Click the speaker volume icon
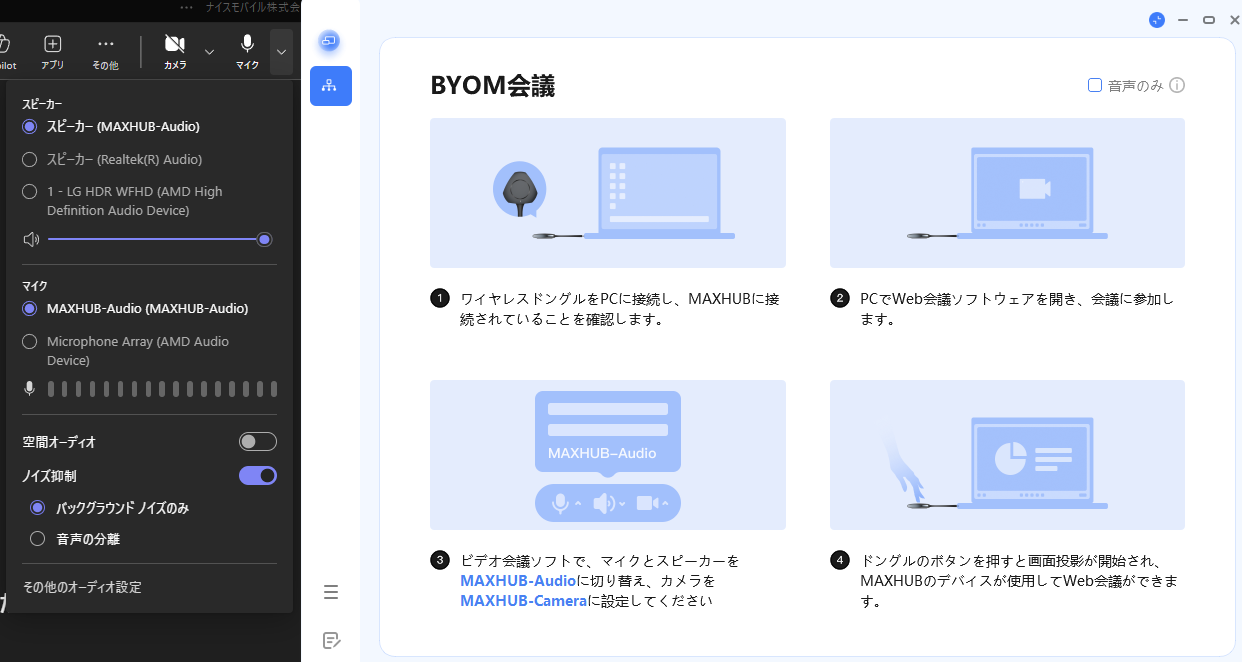 click(x=31, y=239)
